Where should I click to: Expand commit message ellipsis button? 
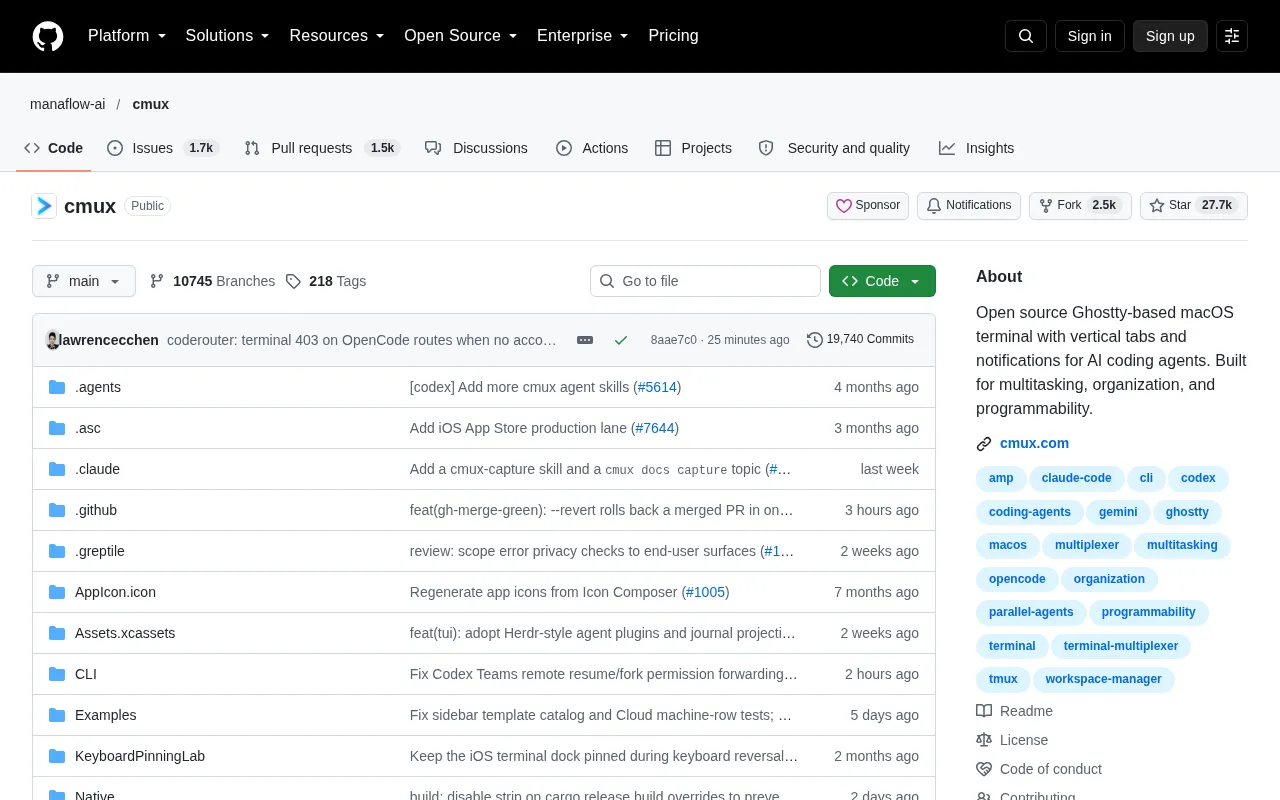tap(585, 340)
